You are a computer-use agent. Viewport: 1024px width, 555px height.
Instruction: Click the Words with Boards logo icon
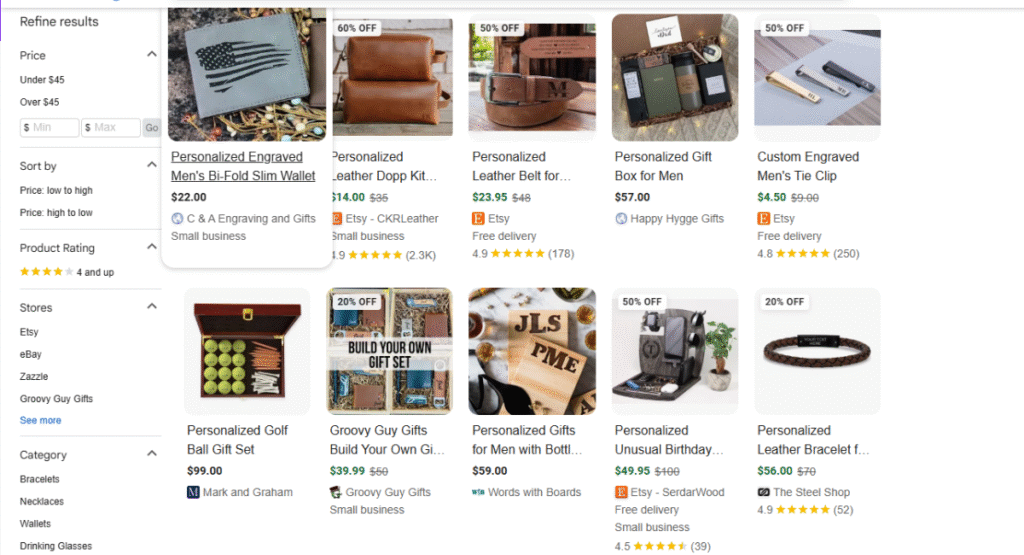tap(478, 492)
